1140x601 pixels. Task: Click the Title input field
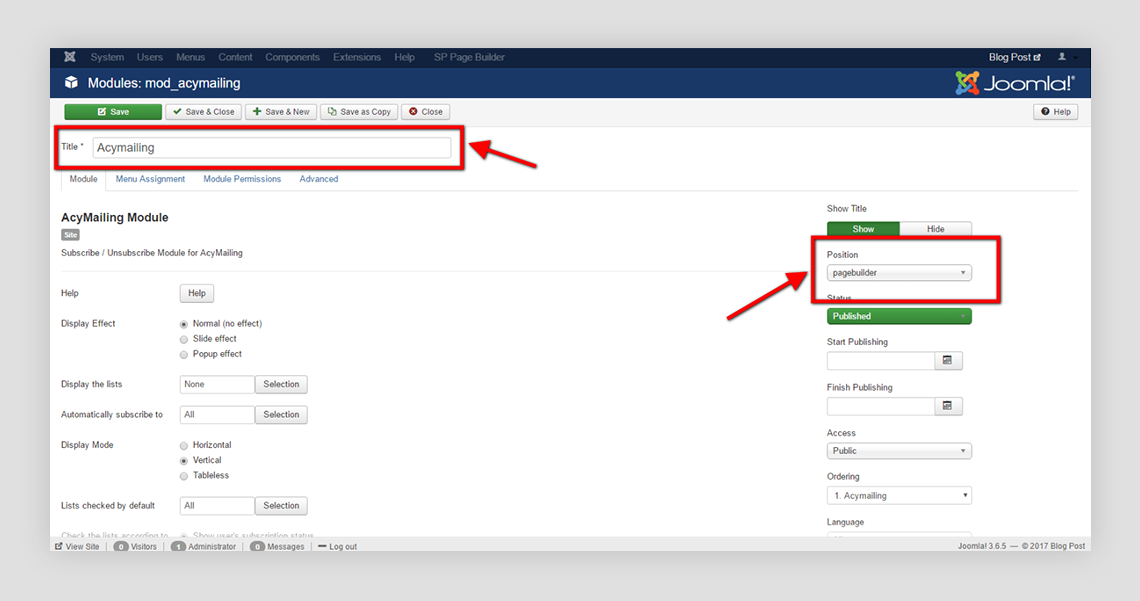[x=271, y=148]
